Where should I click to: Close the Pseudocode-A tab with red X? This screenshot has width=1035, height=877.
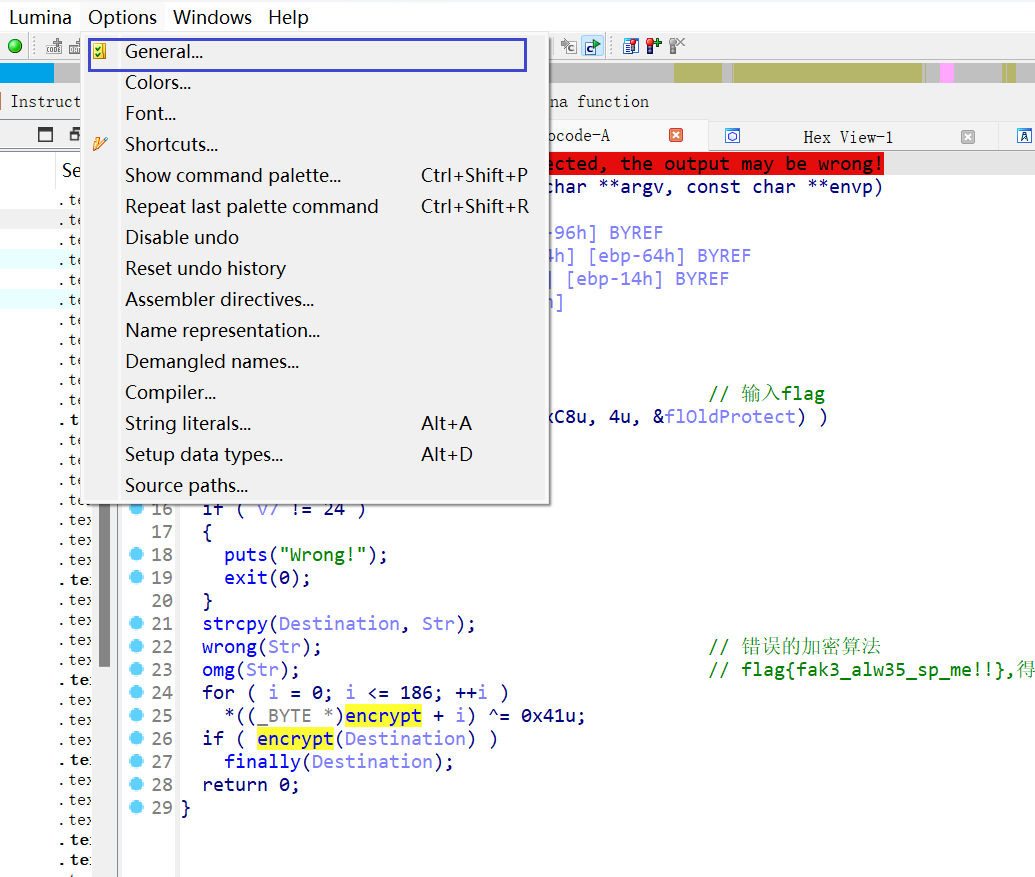tap(676, 136)
